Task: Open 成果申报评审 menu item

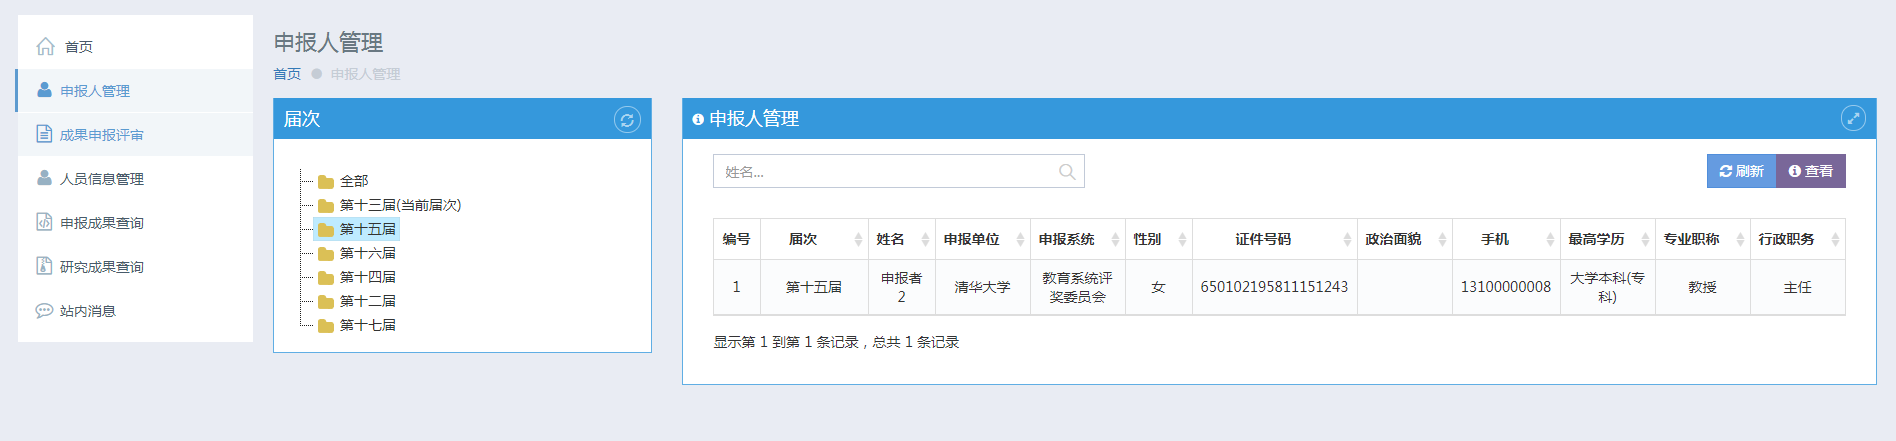Action: 135,134
